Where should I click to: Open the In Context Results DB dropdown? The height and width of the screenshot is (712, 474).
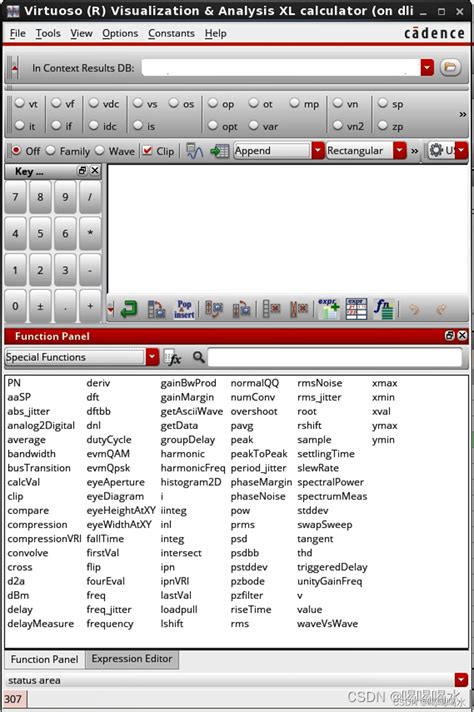tap(427, 68)
